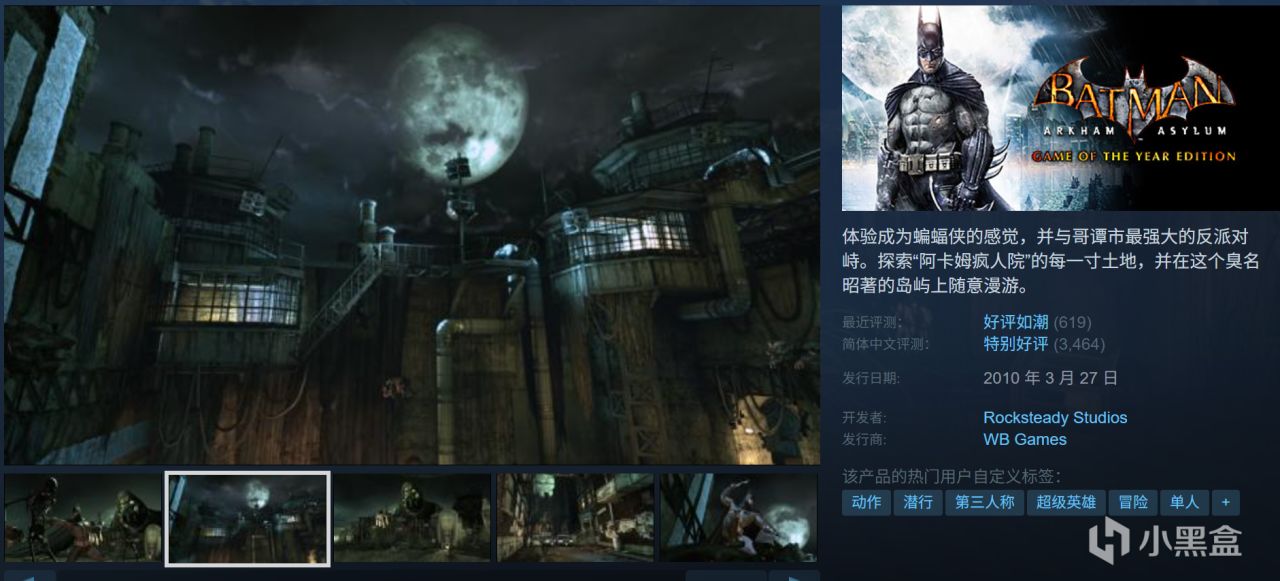Screen dimensions: 1280x581
Task: Click the review count (619)
Action: (x=1072, y=322)
